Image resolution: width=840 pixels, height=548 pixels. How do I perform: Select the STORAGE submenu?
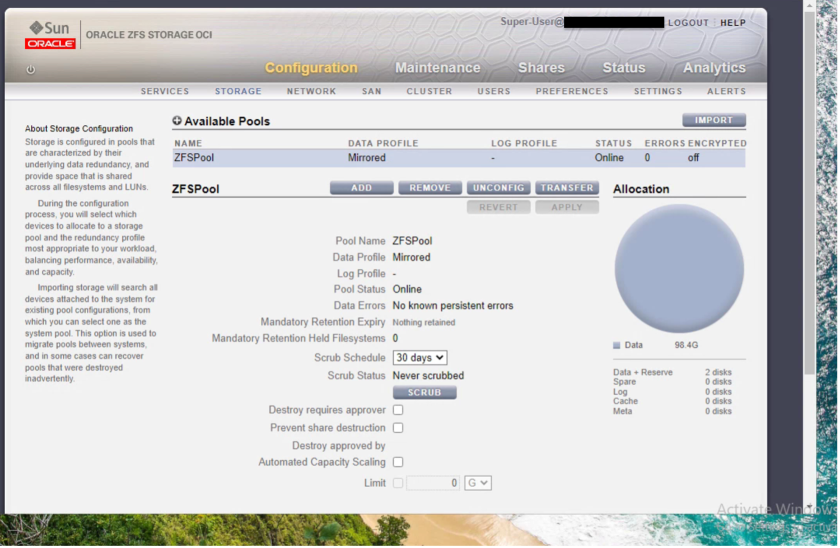pyautogui.click(x=238, y=92)
